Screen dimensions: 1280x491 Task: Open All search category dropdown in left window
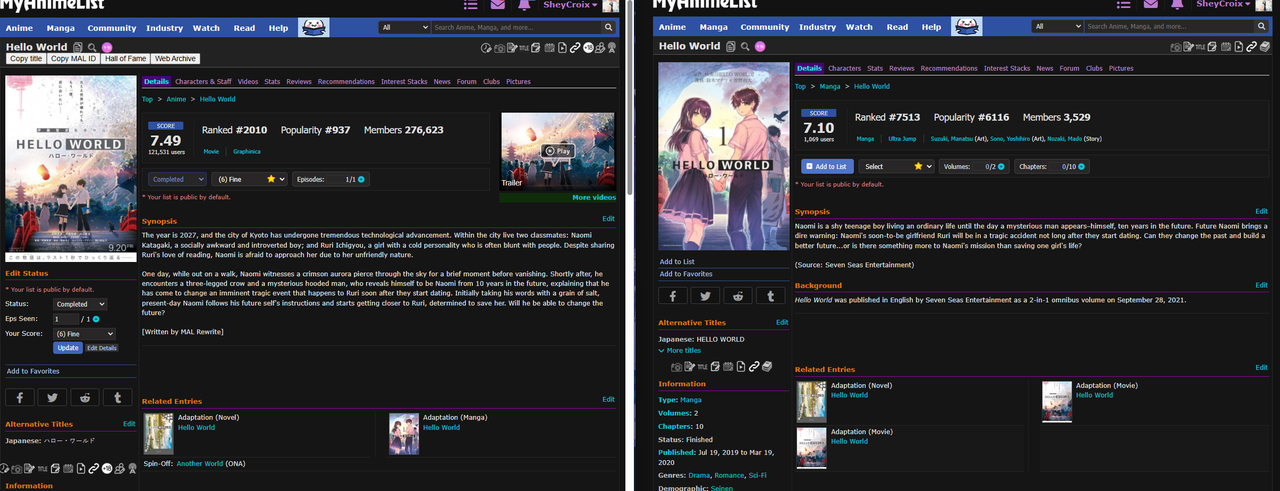click(404, 27)
